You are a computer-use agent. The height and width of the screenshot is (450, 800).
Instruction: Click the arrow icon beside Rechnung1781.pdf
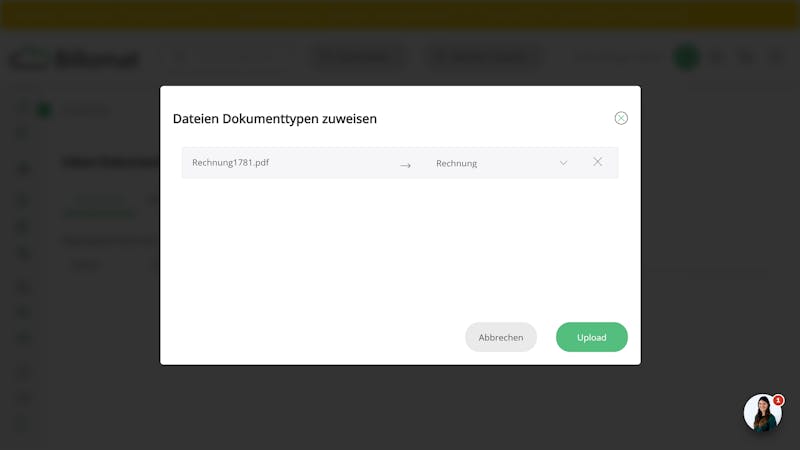click(405, 165)
